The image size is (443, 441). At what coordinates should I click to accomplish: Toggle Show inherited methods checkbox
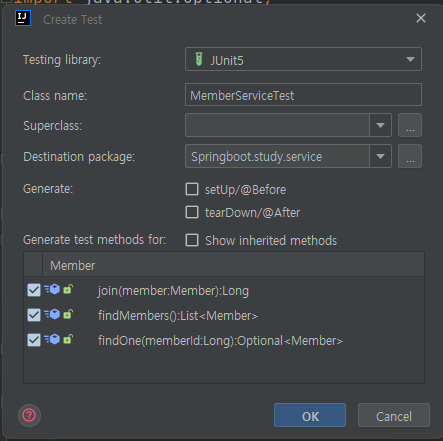click(x=192, y=240)
